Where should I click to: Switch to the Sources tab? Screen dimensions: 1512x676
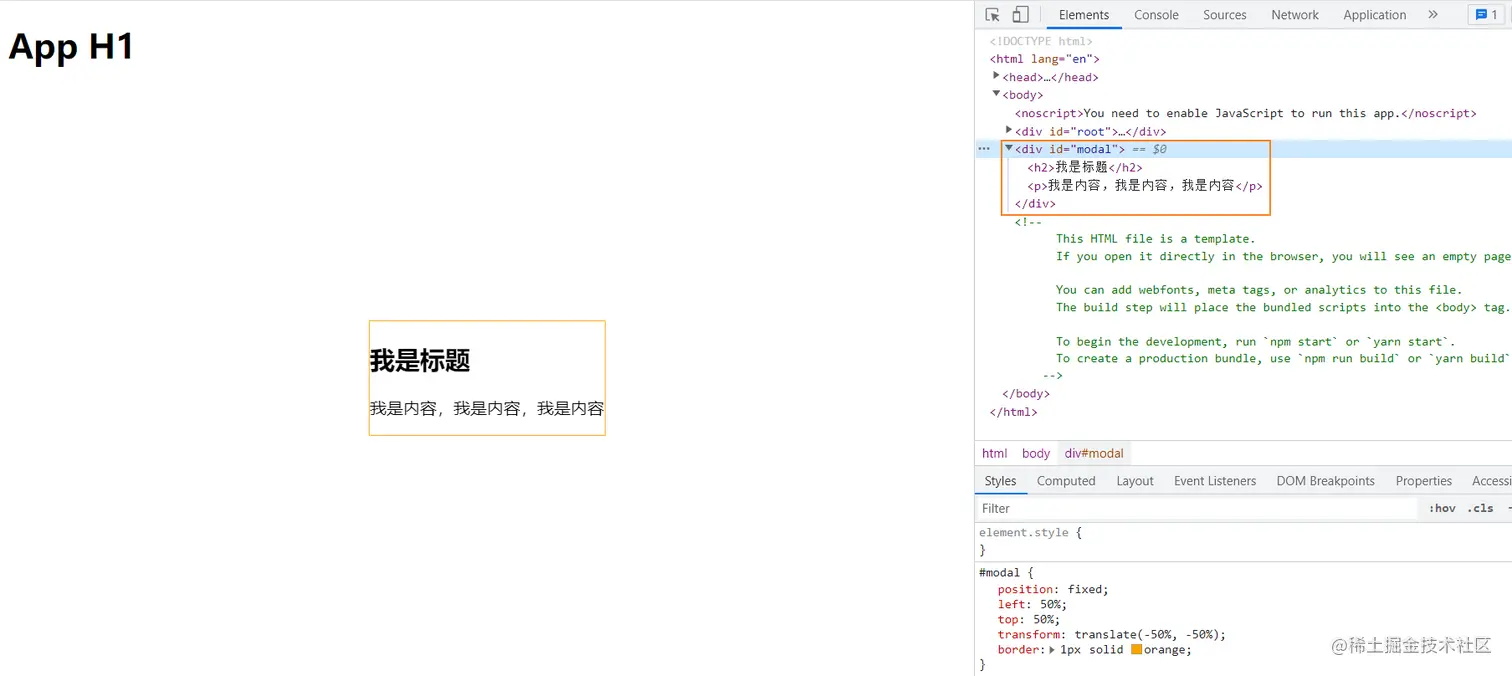[x=1225, y=15]
